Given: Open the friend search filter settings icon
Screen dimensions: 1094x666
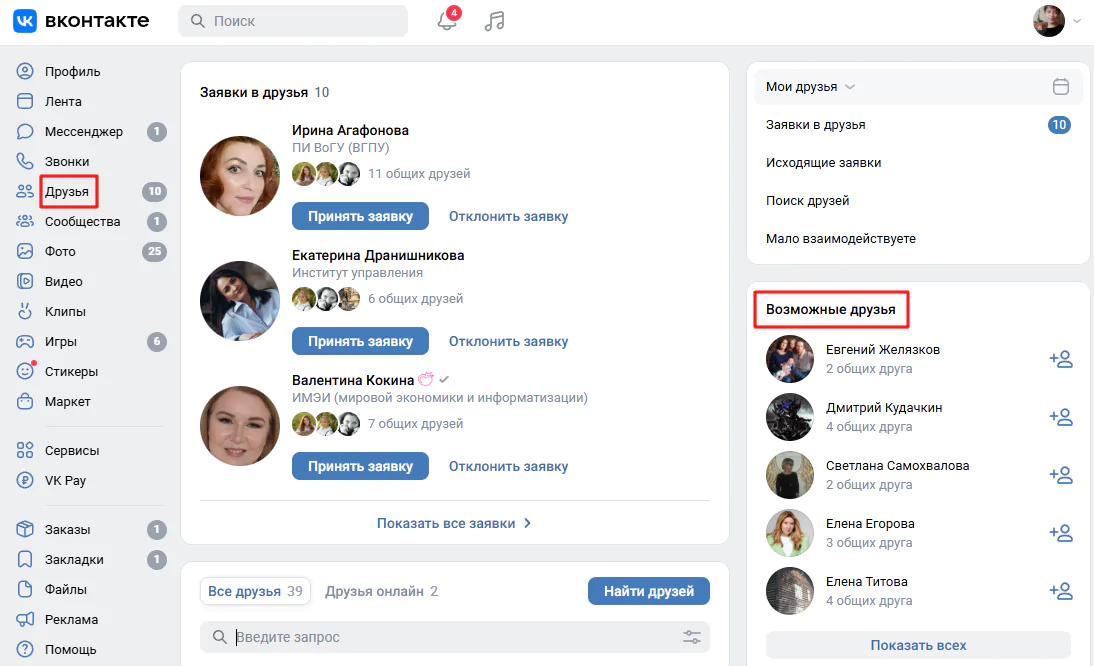Looking at the screenshot, I should (x=691, y=637).
